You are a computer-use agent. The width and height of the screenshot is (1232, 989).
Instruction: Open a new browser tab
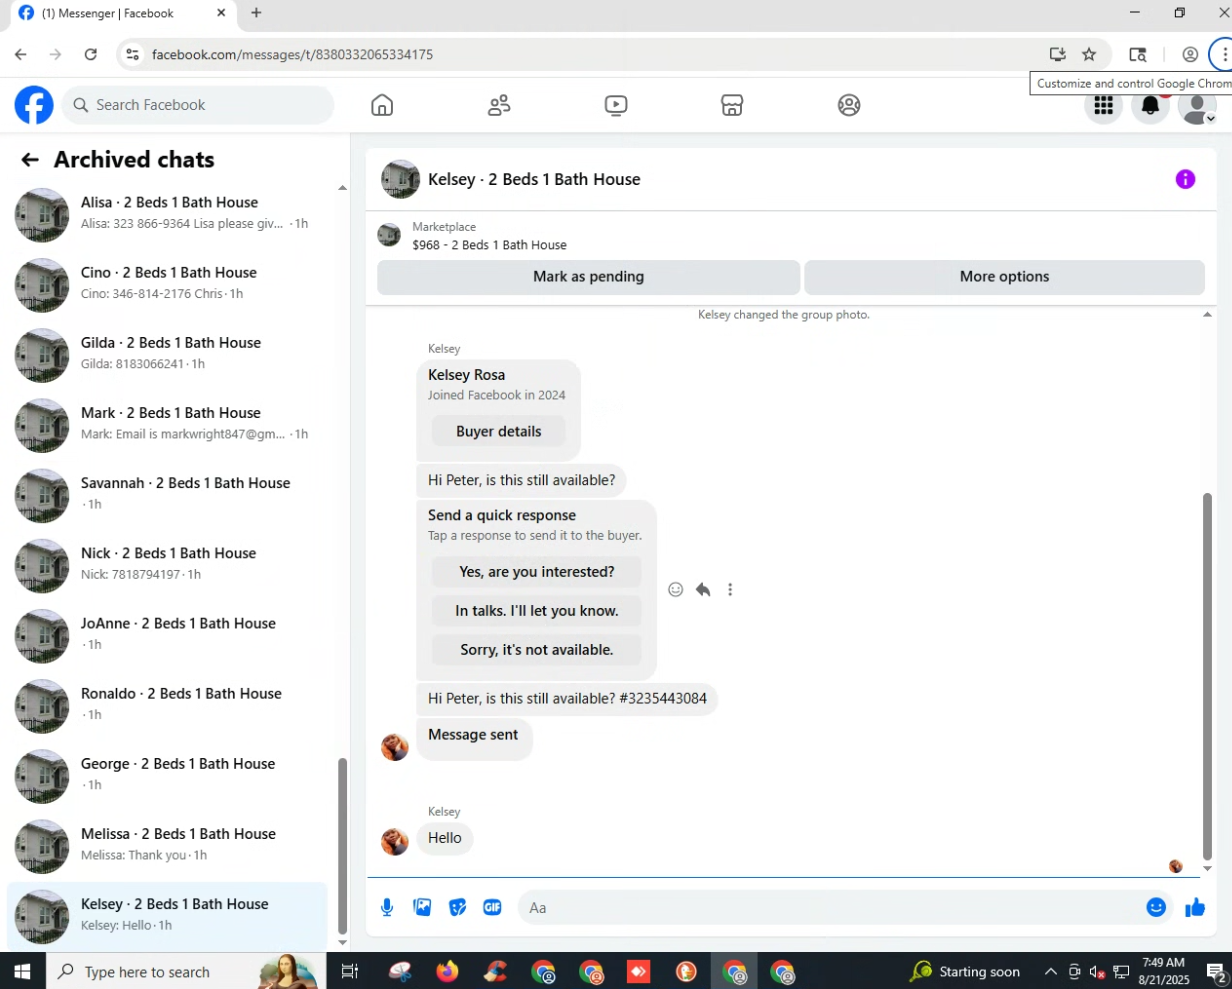click(x=256, y=13)
